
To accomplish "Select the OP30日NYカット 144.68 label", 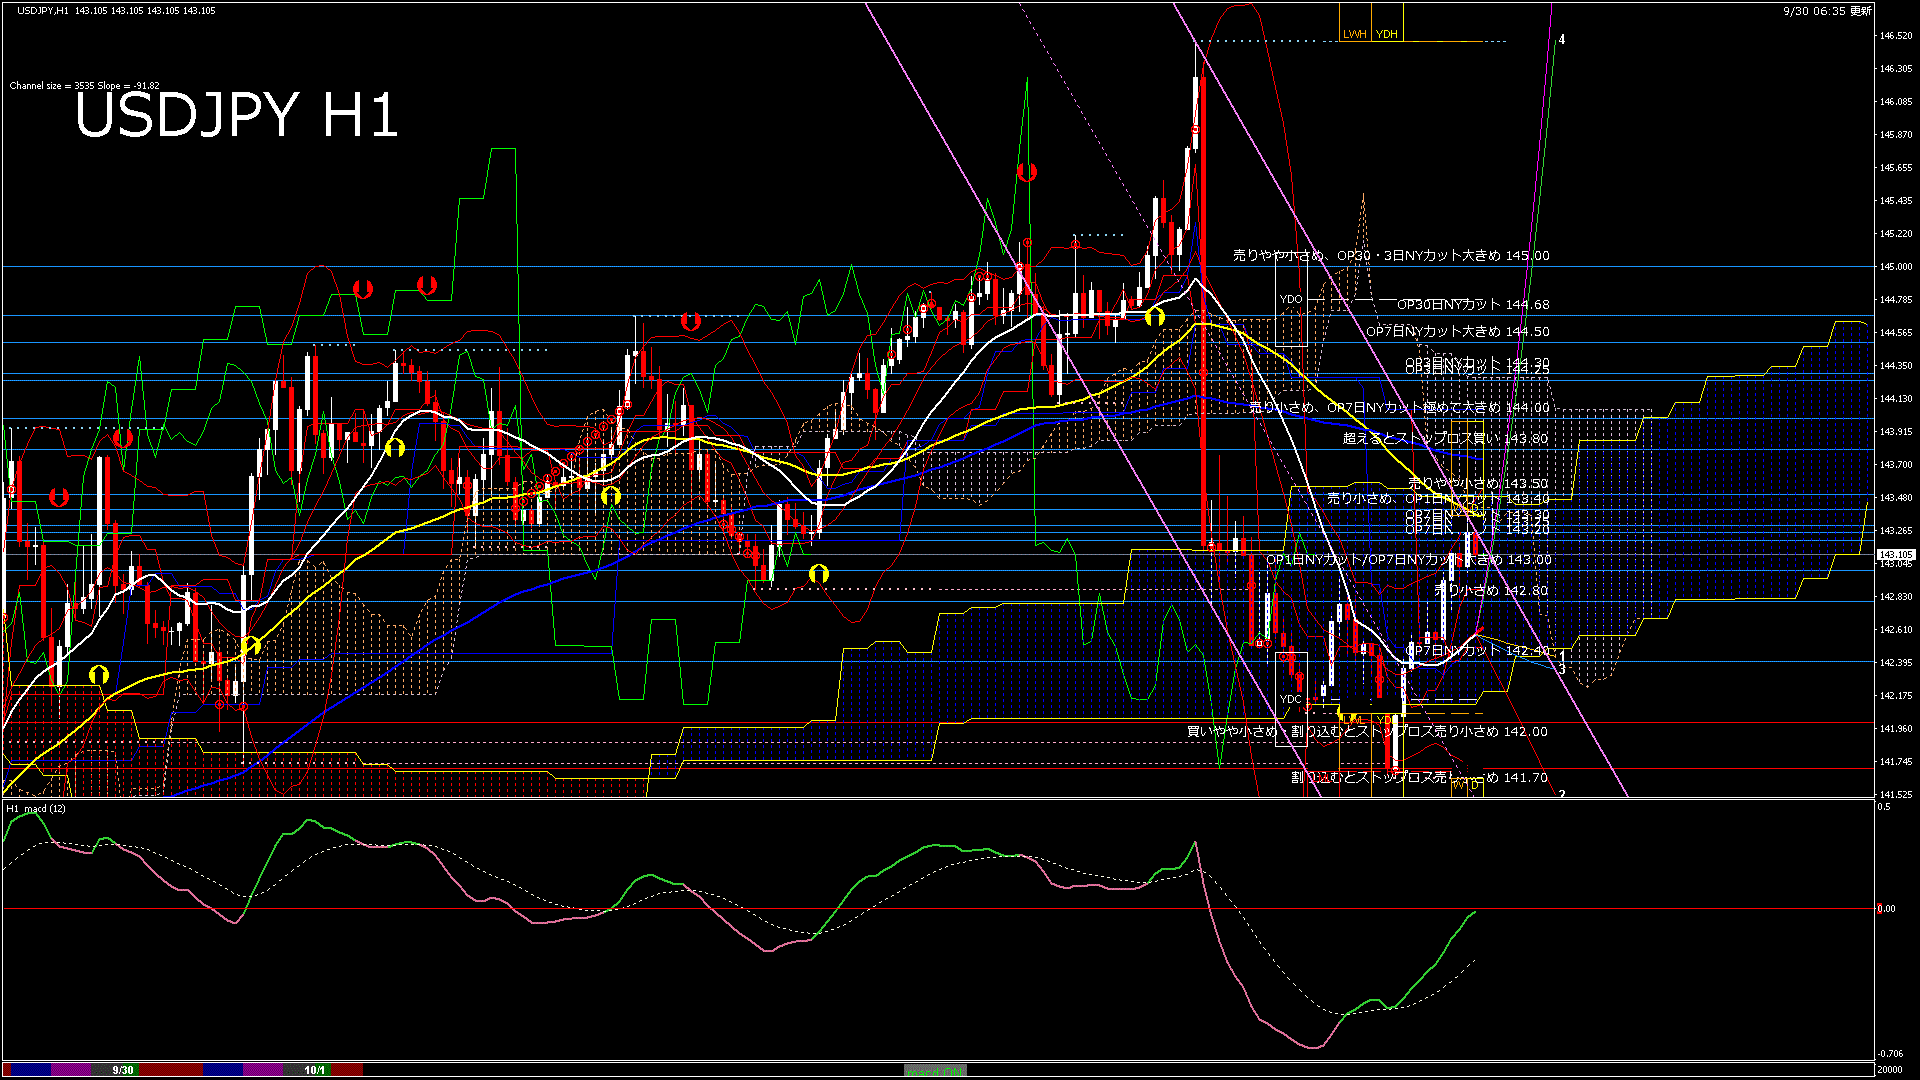I will pos(1473,304).
